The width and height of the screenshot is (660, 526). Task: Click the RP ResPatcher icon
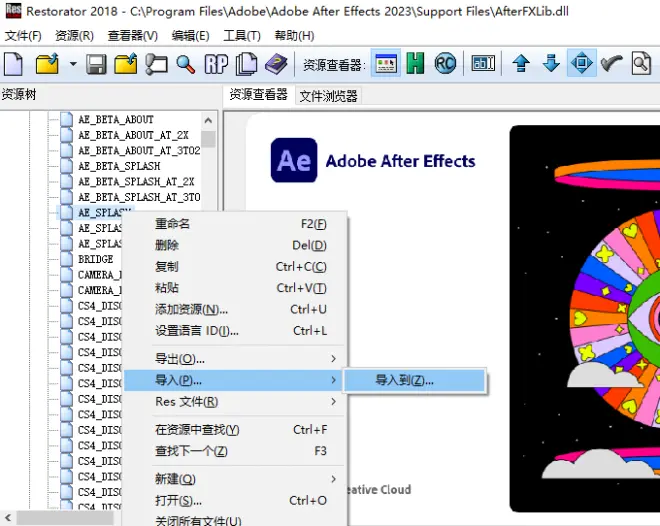(x=216, y=64)
